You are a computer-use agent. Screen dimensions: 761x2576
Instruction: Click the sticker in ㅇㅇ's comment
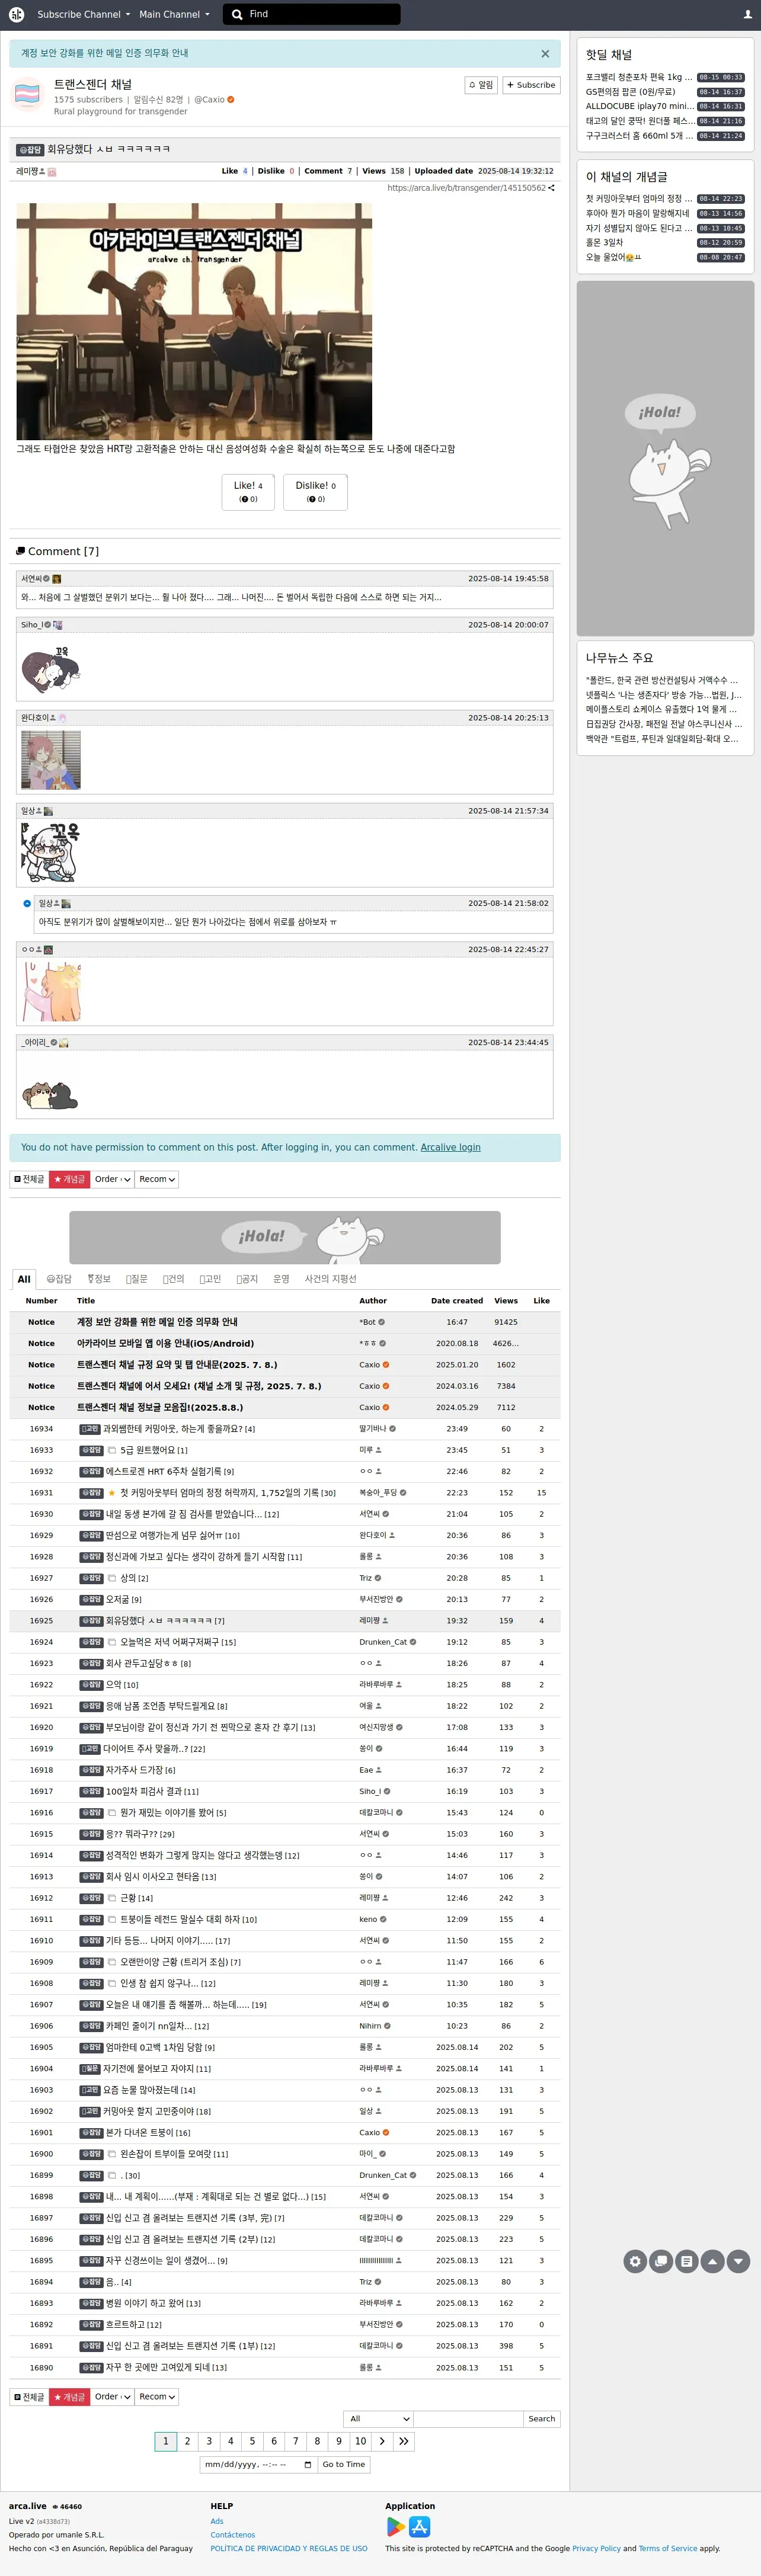click(x=51, y=991)
